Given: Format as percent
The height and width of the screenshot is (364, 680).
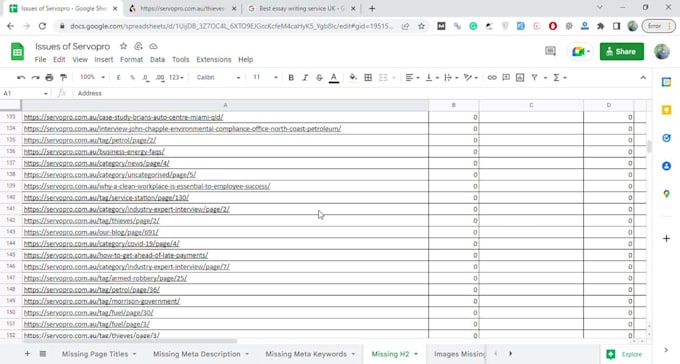Looking at the screenshot, I should click(132, 78).
